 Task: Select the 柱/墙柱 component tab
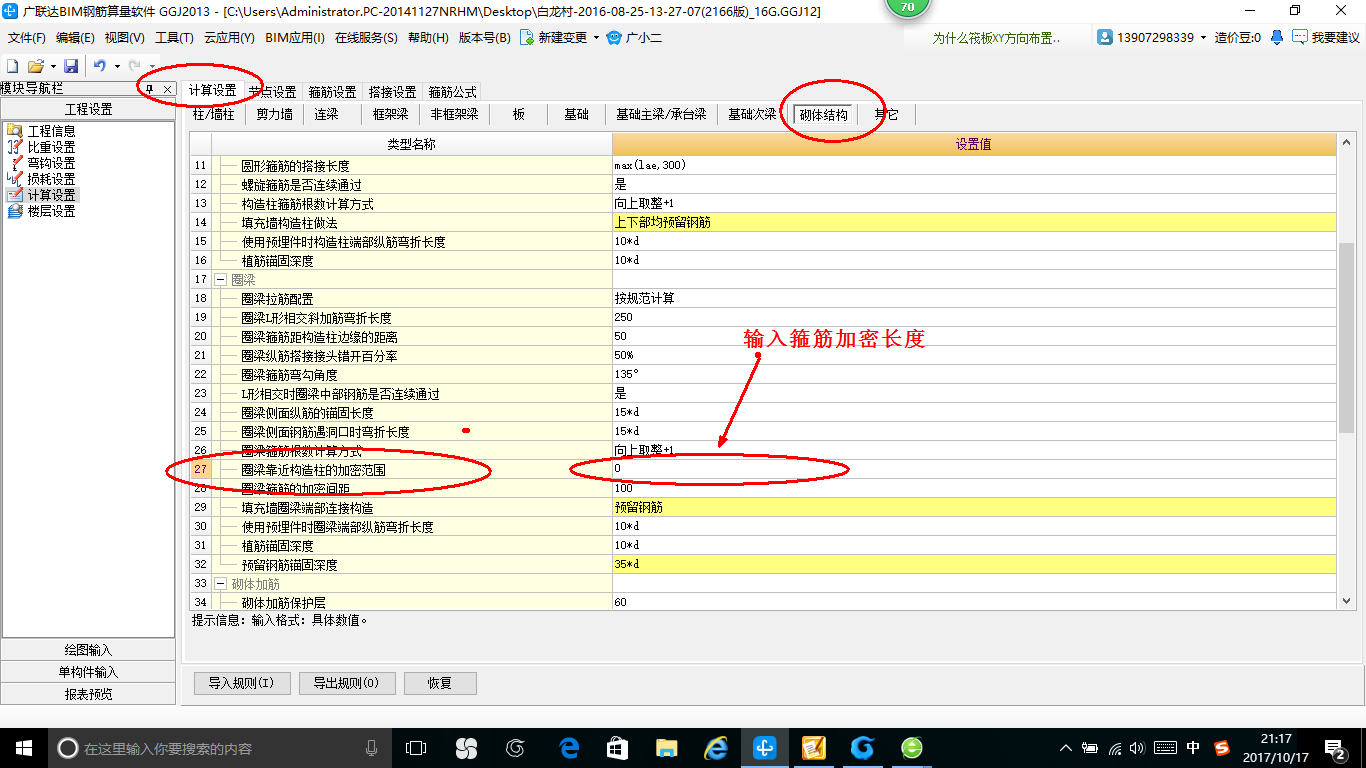pyautogui.click(x=213, y=115)
